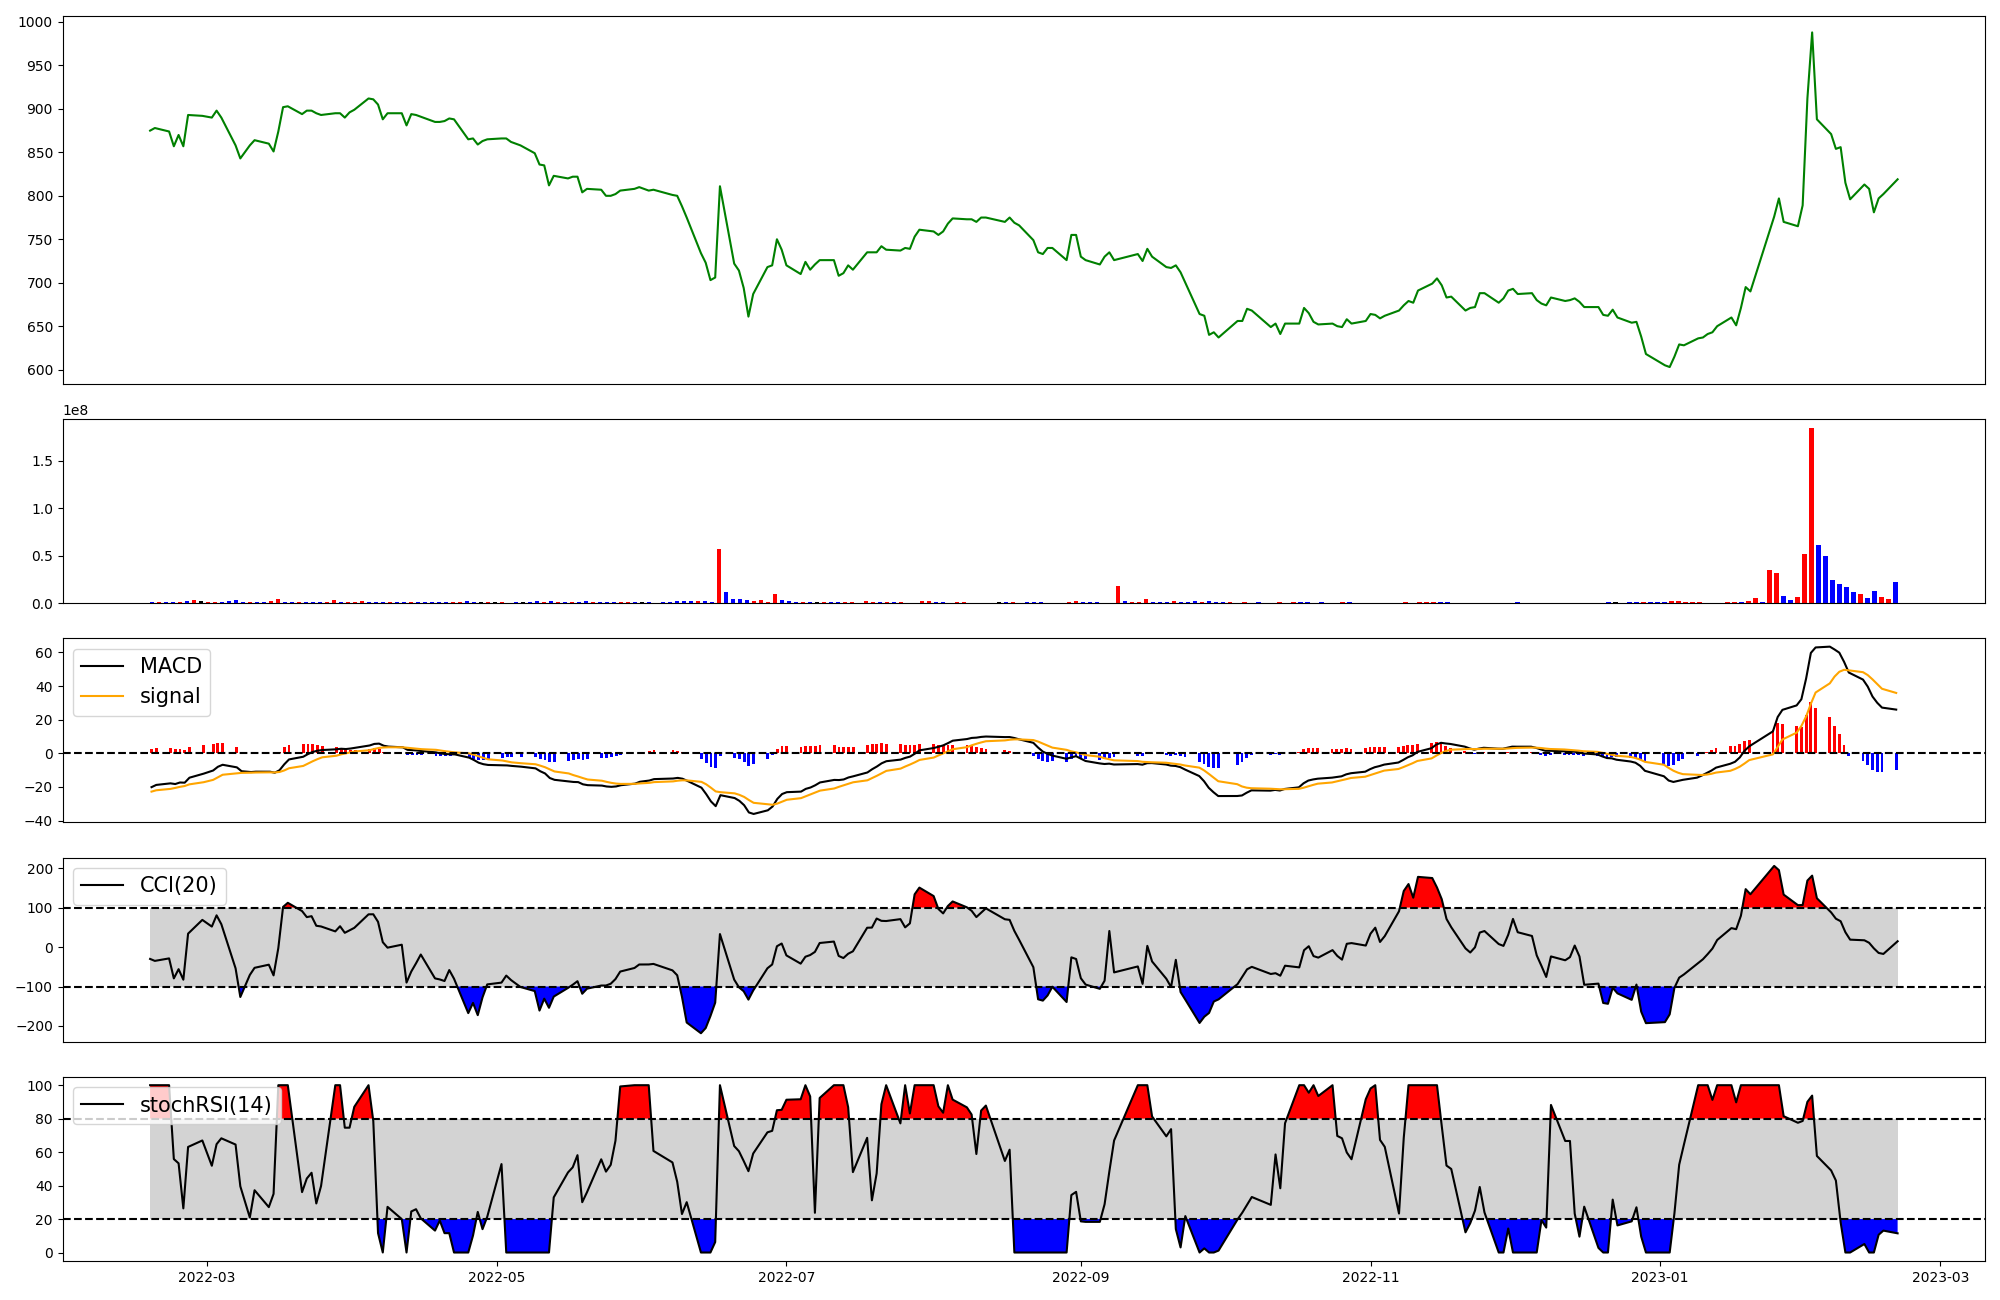Screen dimensions: 2000x1300
Task: Click the 1000 price axis tick label
Action: [x=36, y=23]
